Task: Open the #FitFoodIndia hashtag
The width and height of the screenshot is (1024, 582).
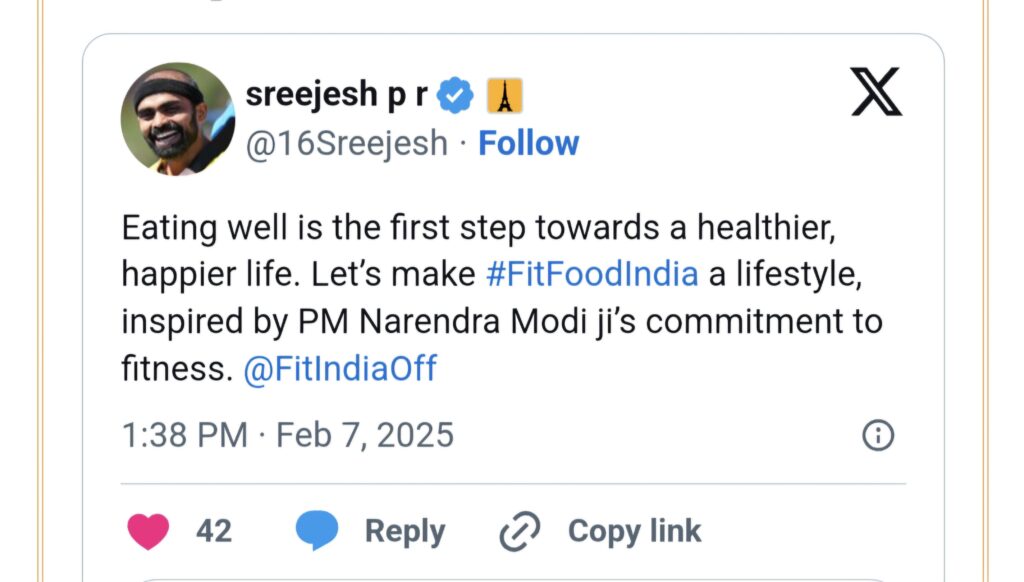Action: [x=592, y=274]
